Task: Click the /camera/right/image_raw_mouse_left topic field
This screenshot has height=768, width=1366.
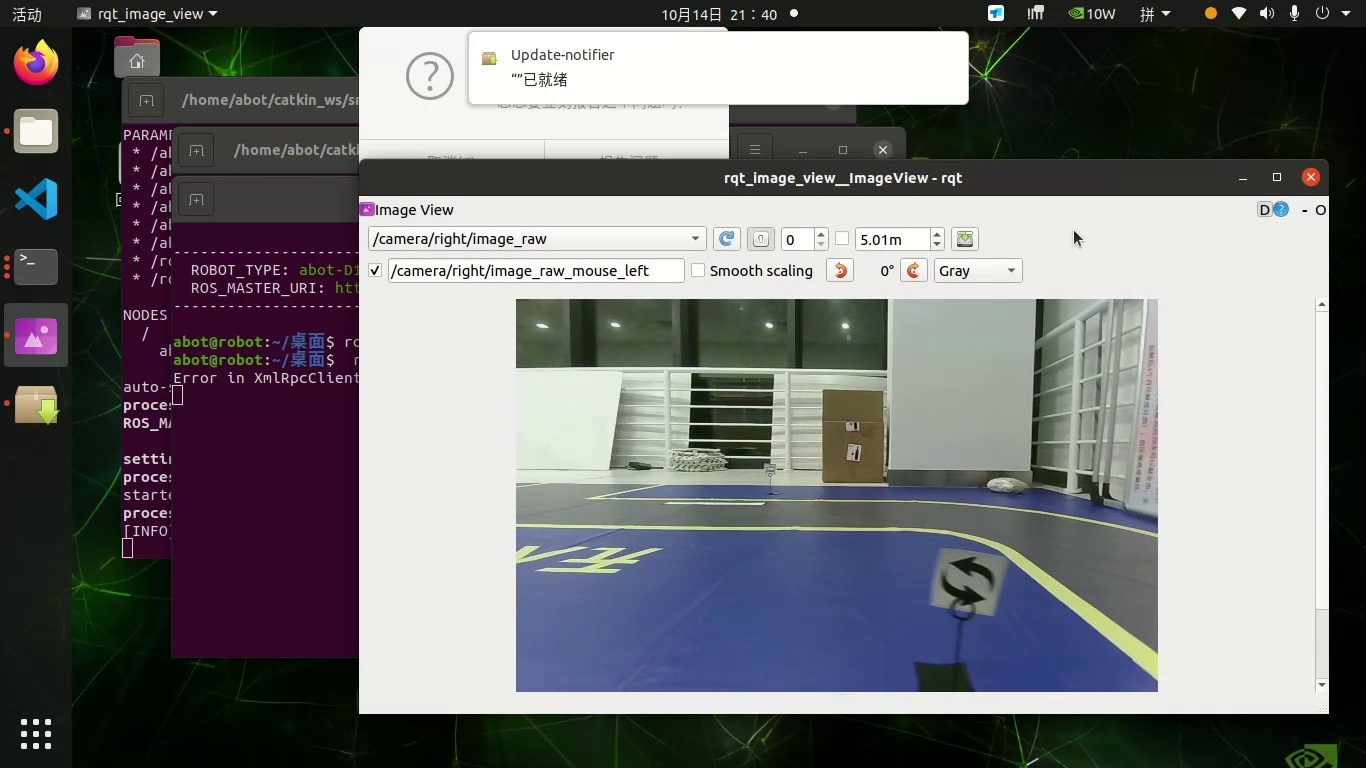Action: [536, 271]
